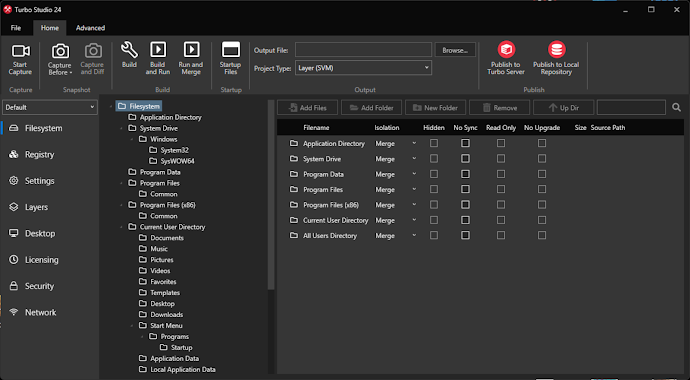
Task: Toggle Read Only checkbox for All Users Directory
Action: [501, 236]
